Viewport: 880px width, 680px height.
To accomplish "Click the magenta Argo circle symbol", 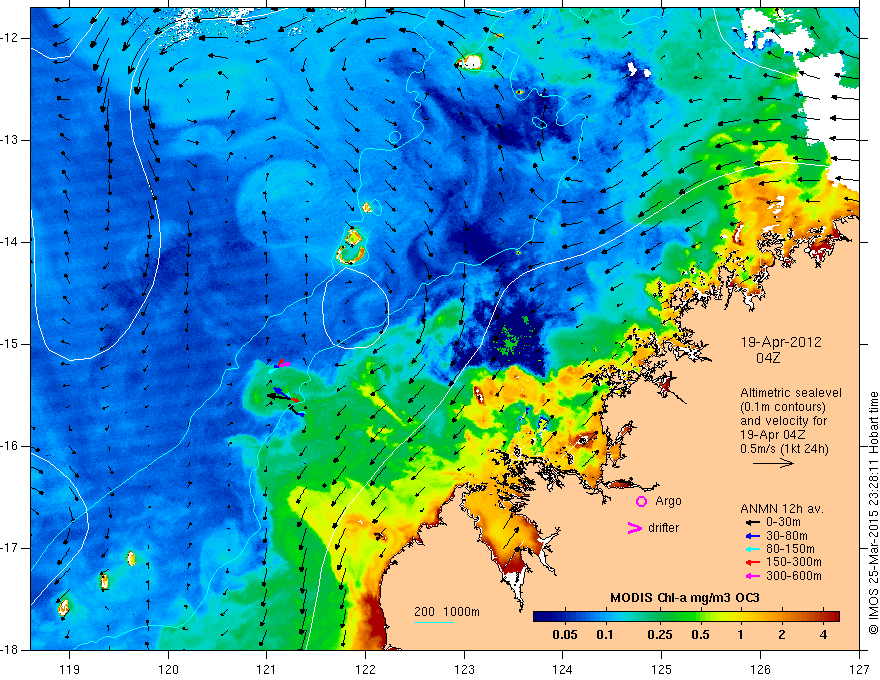I will (641, 501).
